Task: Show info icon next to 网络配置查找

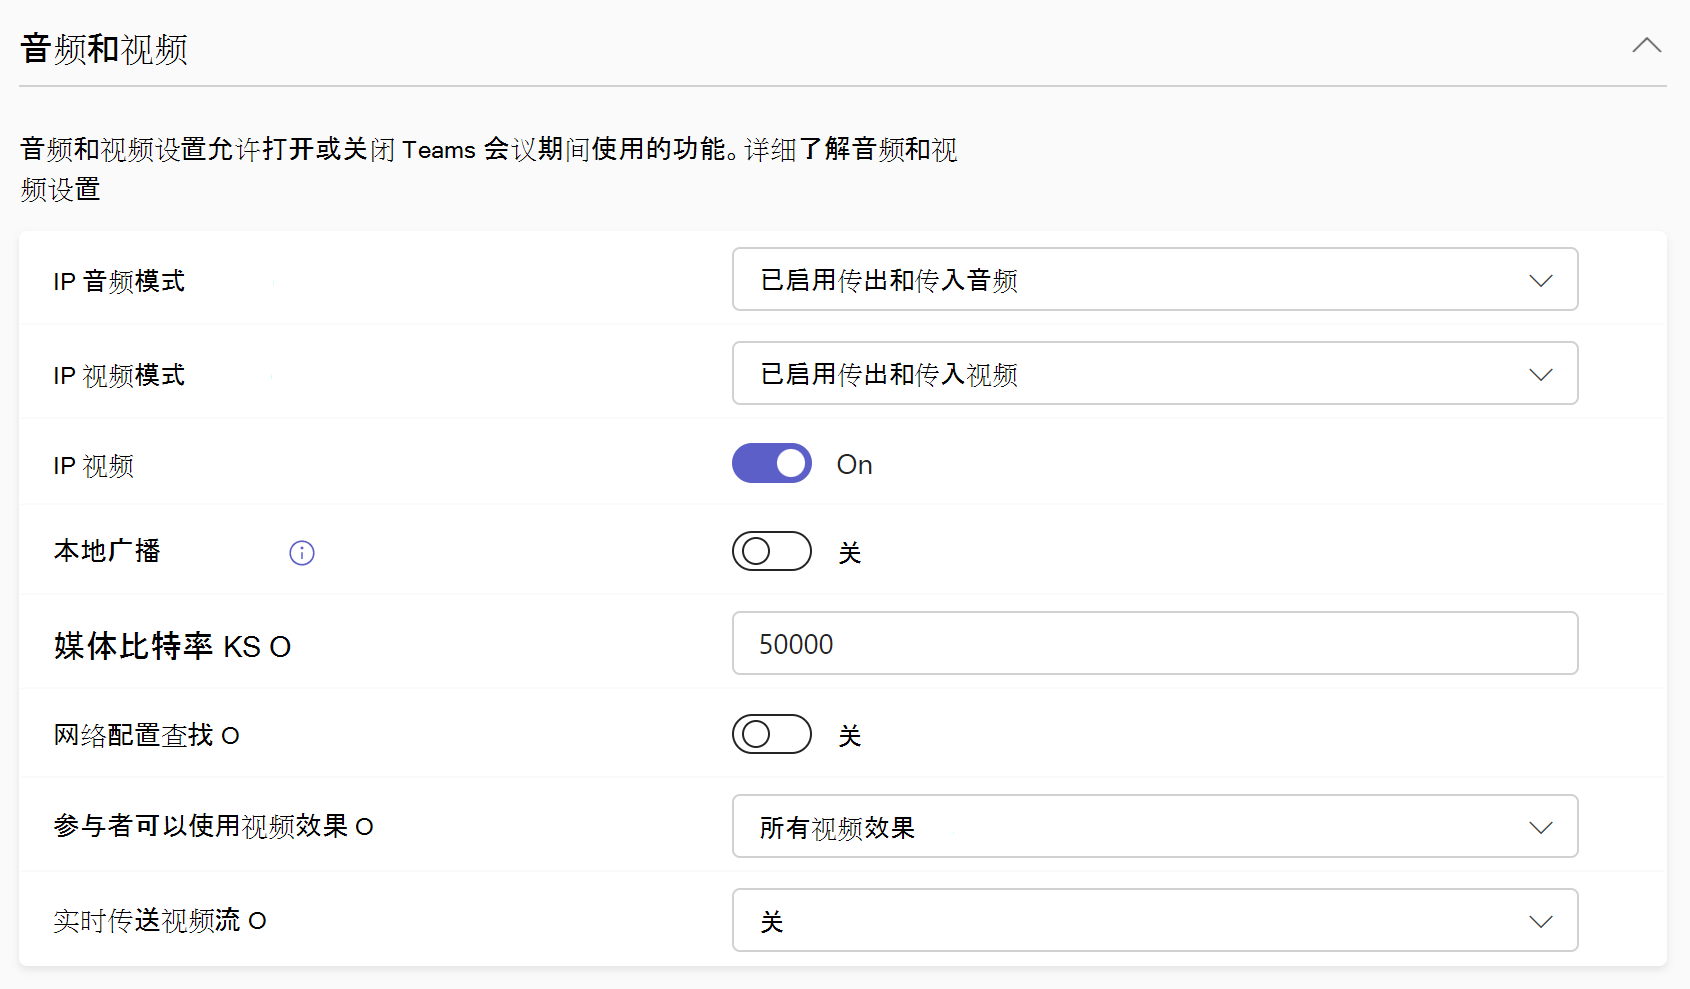Action: (x=230, y=737)
